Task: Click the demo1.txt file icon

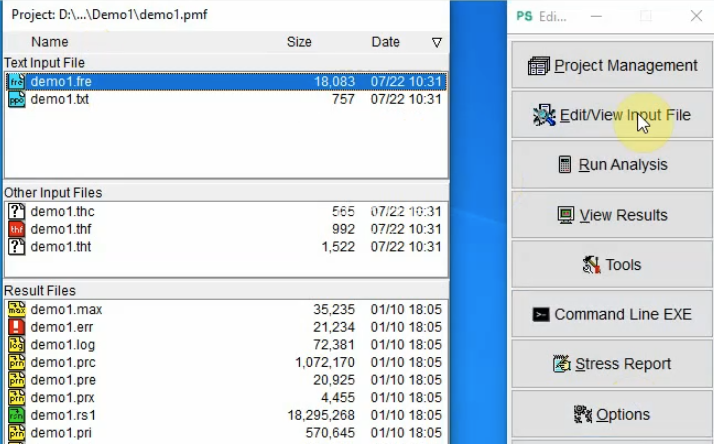Action: coord(16,99)
